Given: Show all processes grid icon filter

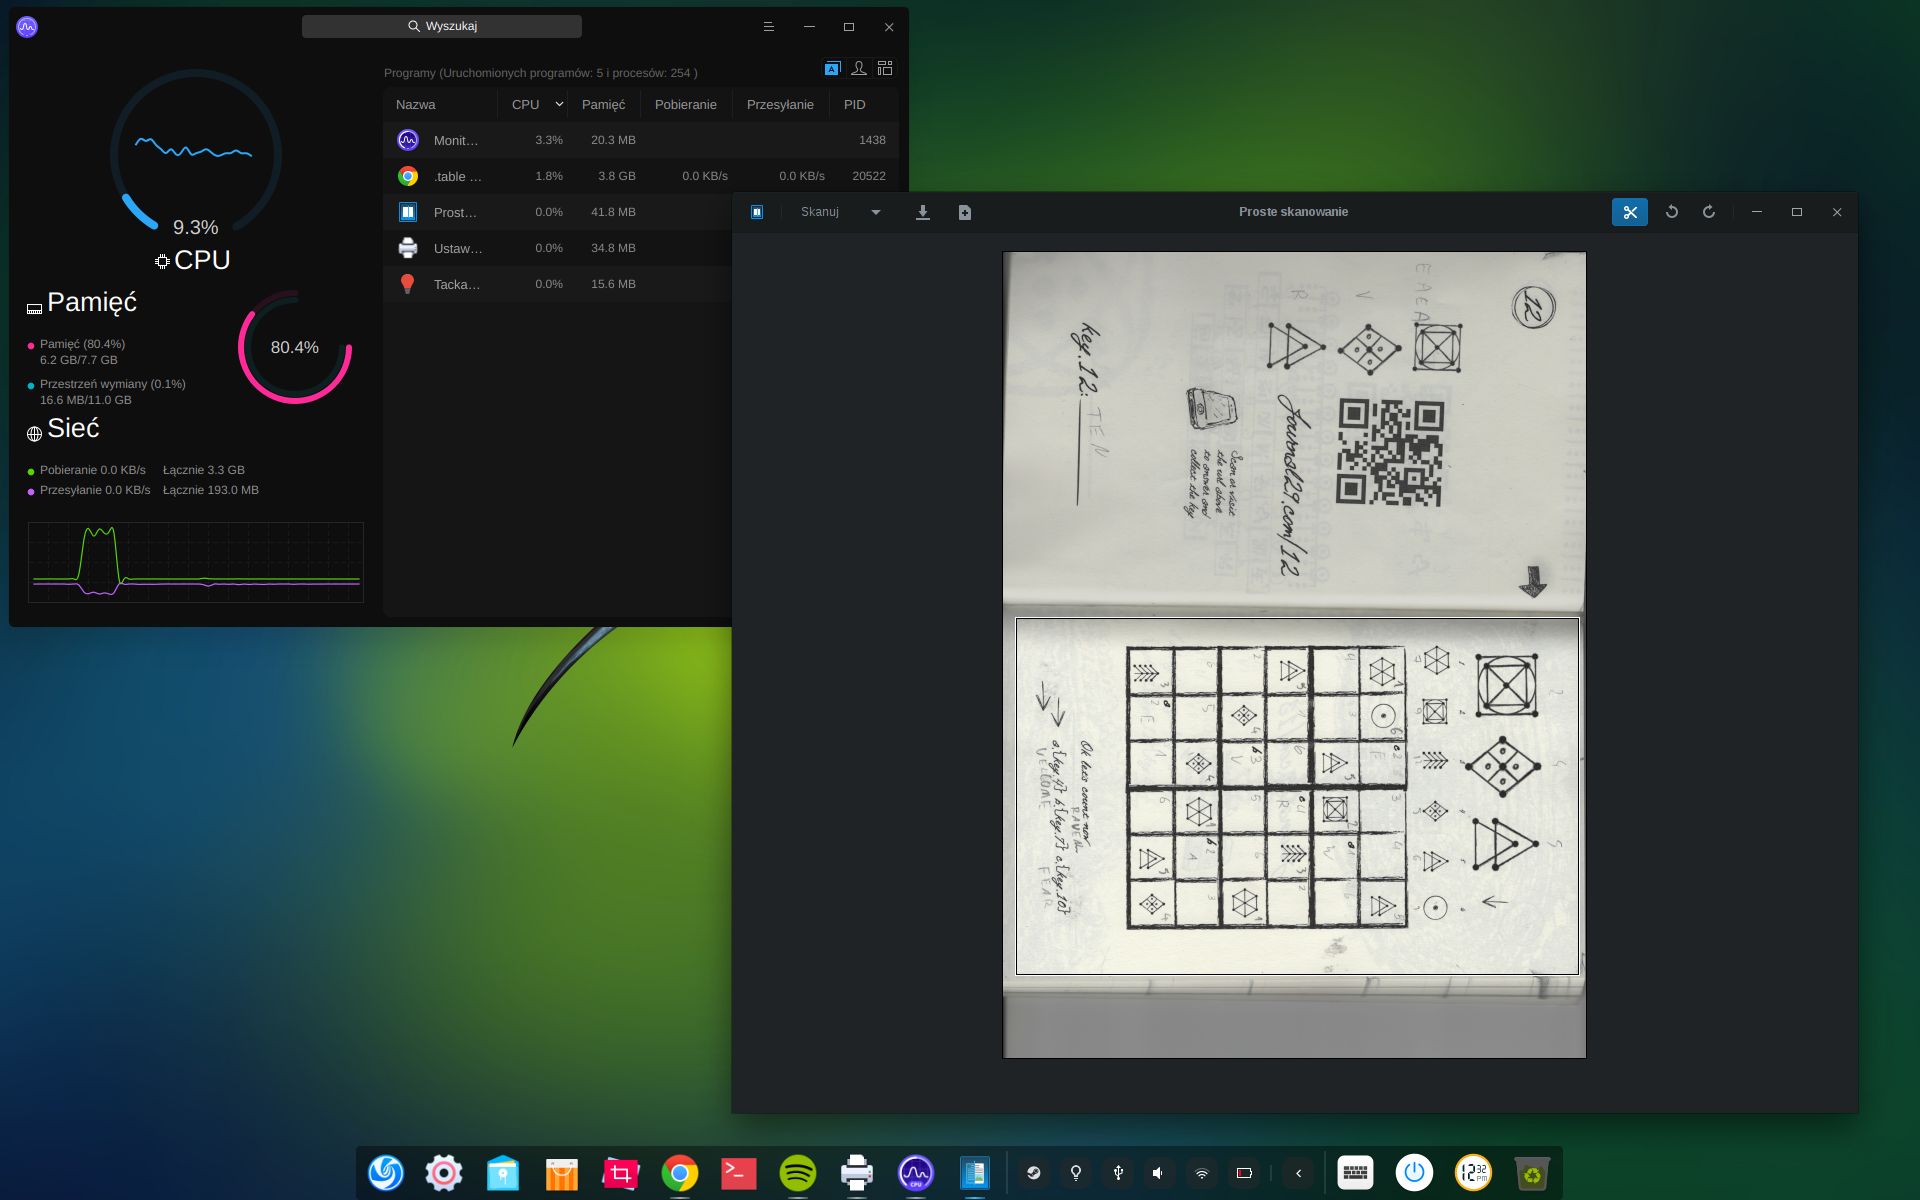Looking at the screenshot, I should tap(885, 68).
